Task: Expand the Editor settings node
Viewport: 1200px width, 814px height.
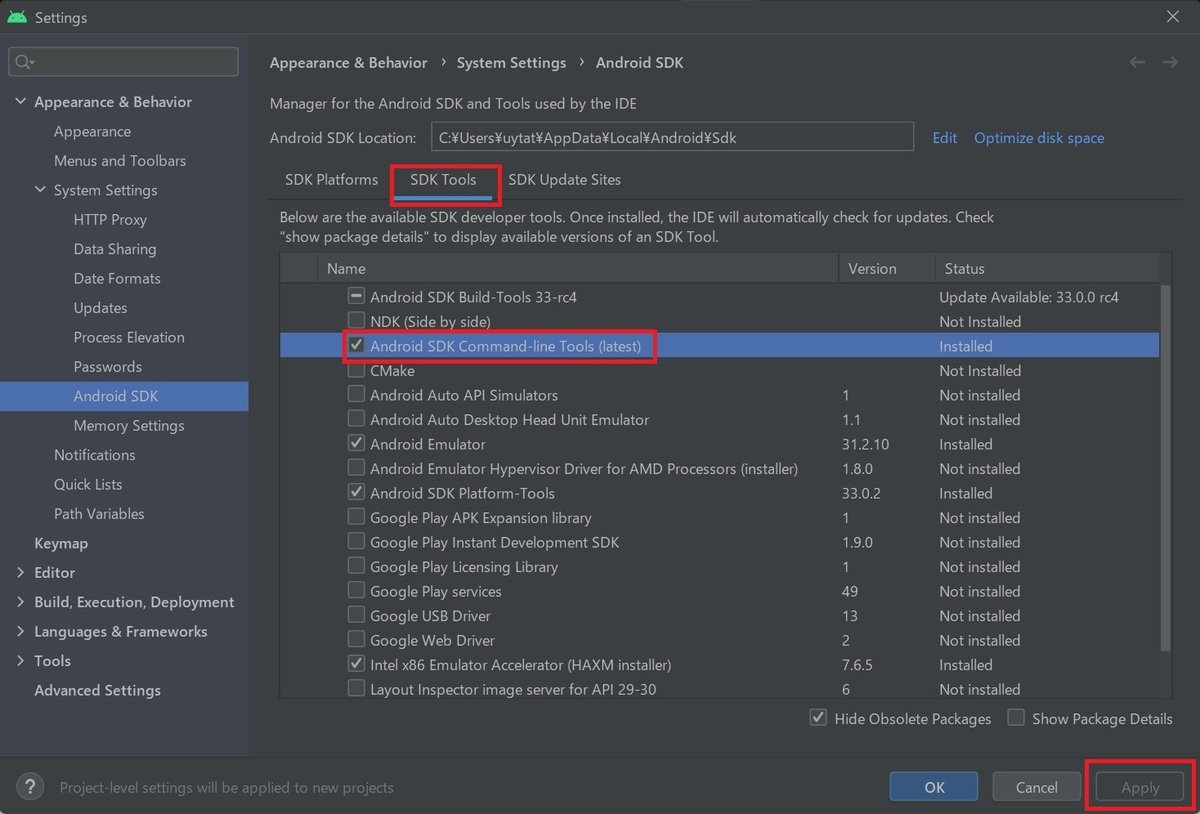Action: (21, 573)
